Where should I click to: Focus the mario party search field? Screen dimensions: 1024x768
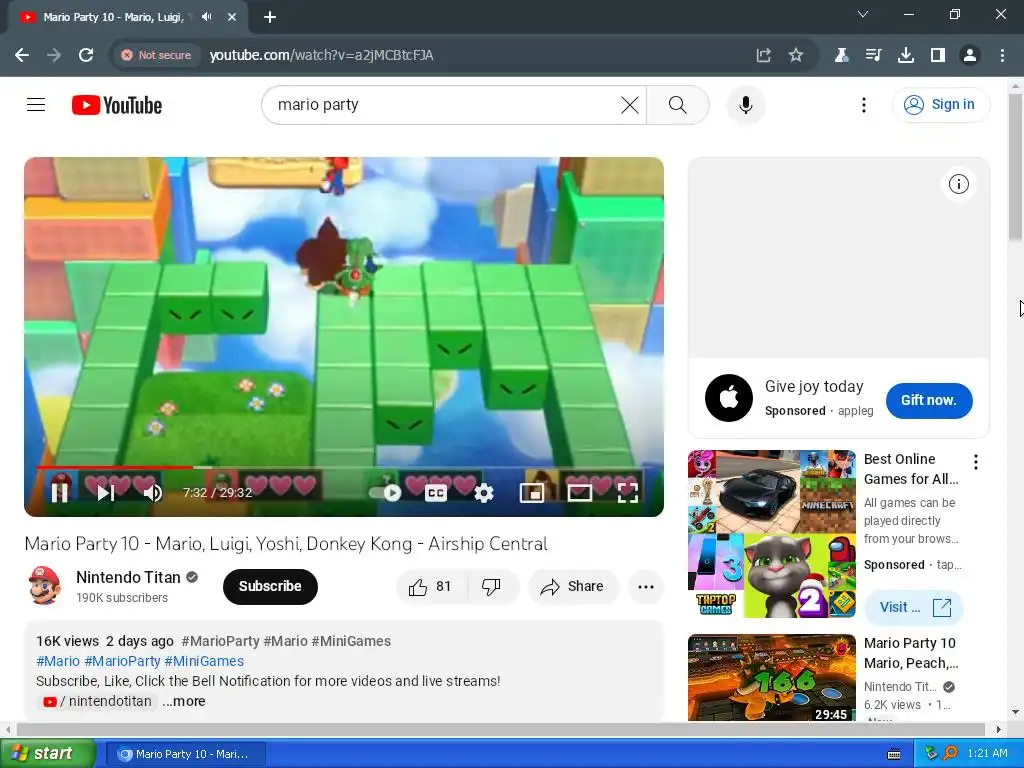(x=446, y=105)
